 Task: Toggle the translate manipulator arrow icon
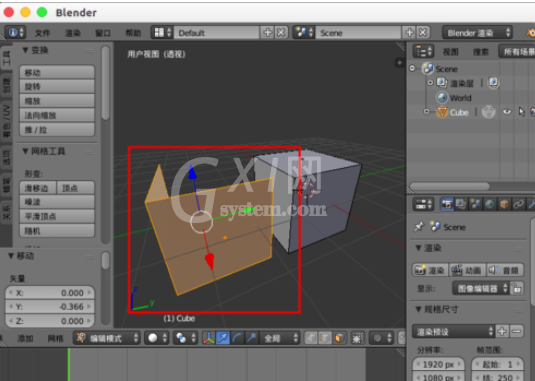point(222,338)
